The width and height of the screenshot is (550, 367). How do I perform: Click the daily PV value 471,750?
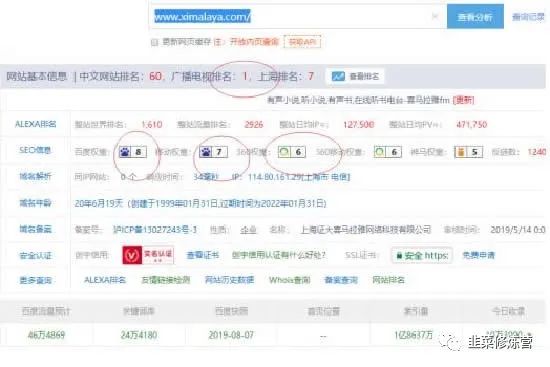click(x=471, y=124)
